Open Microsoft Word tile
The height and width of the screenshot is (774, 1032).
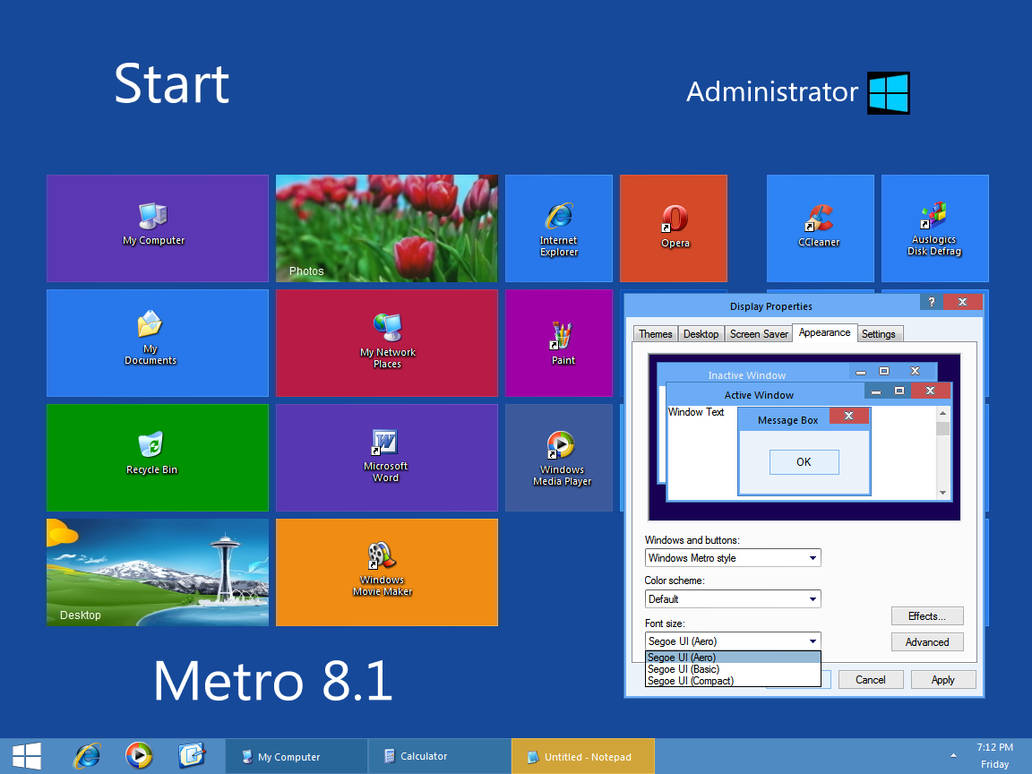click(x=386, y=457)
